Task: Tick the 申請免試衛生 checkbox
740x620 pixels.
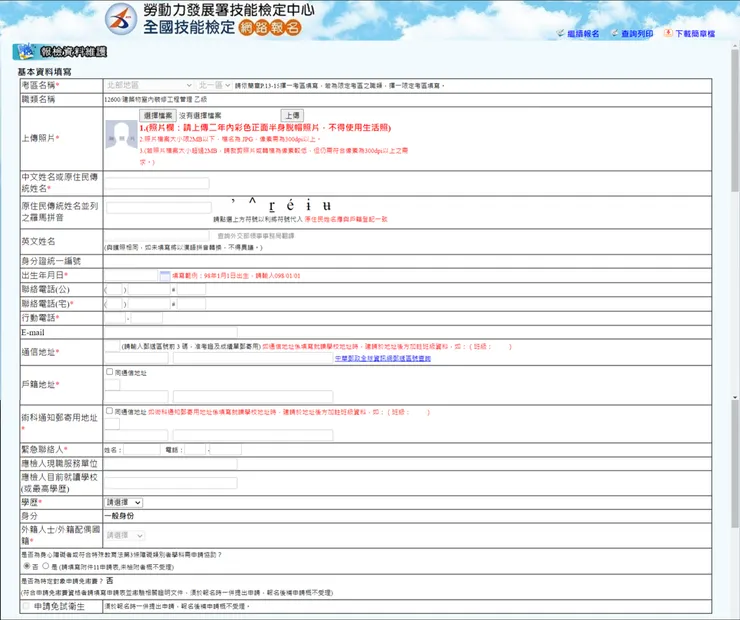Action: point(26,606)
